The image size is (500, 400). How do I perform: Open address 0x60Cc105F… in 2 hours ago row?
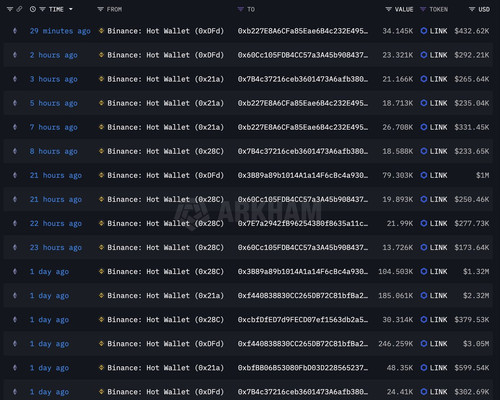point(303,55)
